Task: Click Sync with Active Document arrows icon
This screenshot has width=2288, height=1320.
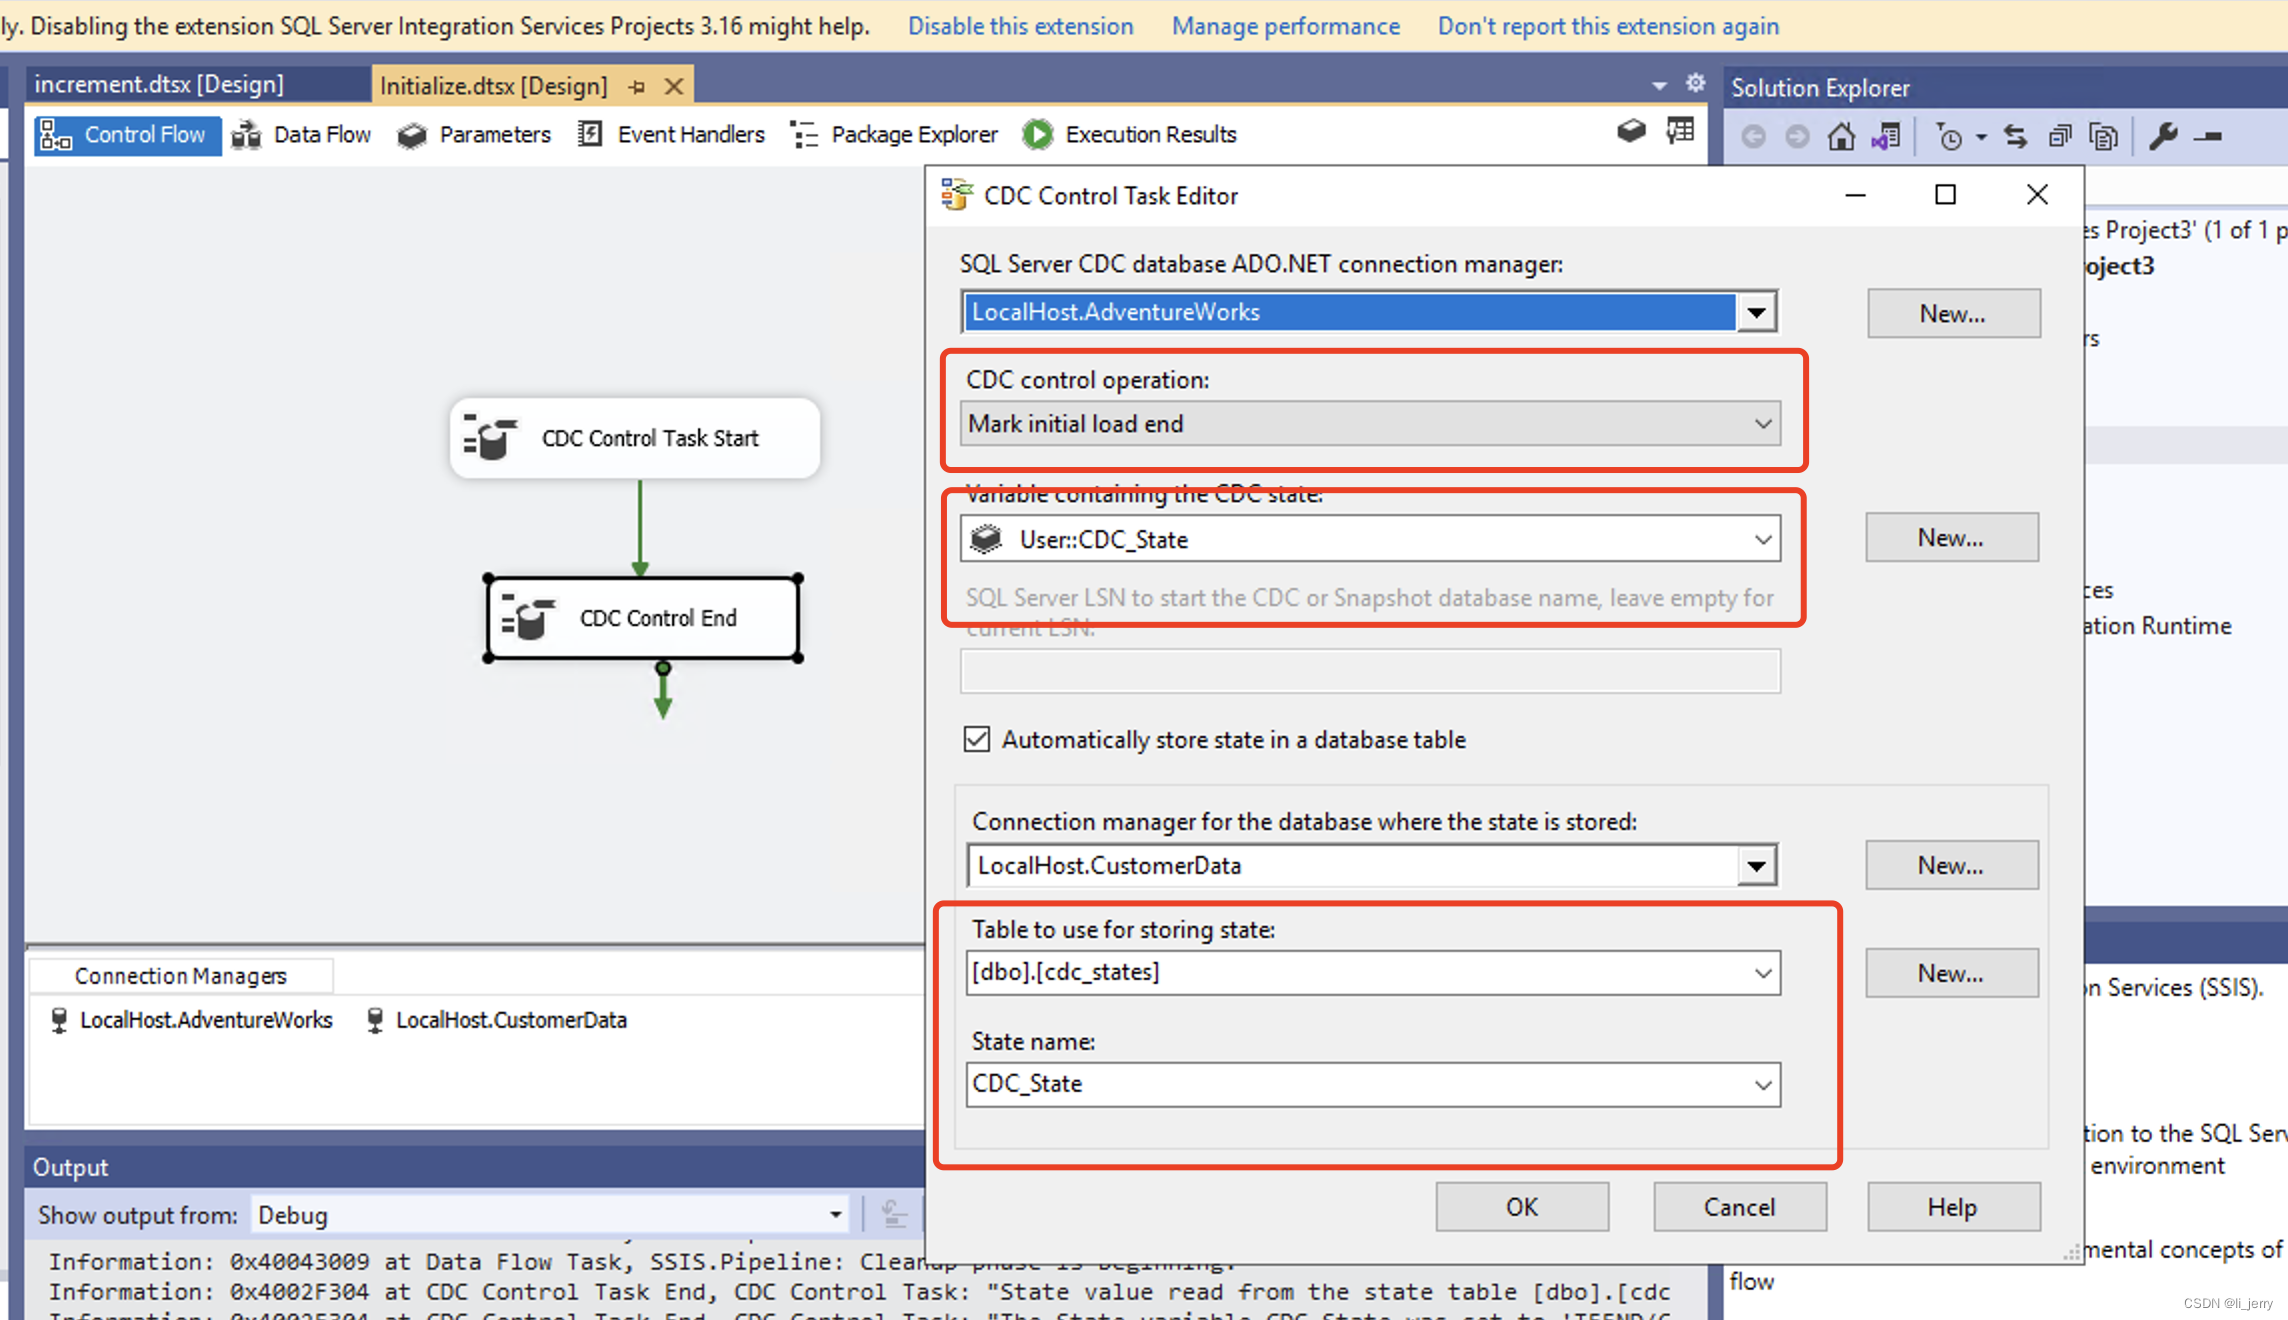Action: click(2015, 136)
